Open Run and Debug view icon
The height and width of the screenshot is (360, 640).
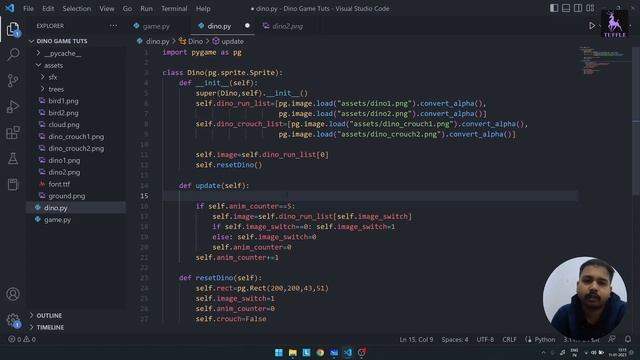pyautogui.click(x=13, y=107)
